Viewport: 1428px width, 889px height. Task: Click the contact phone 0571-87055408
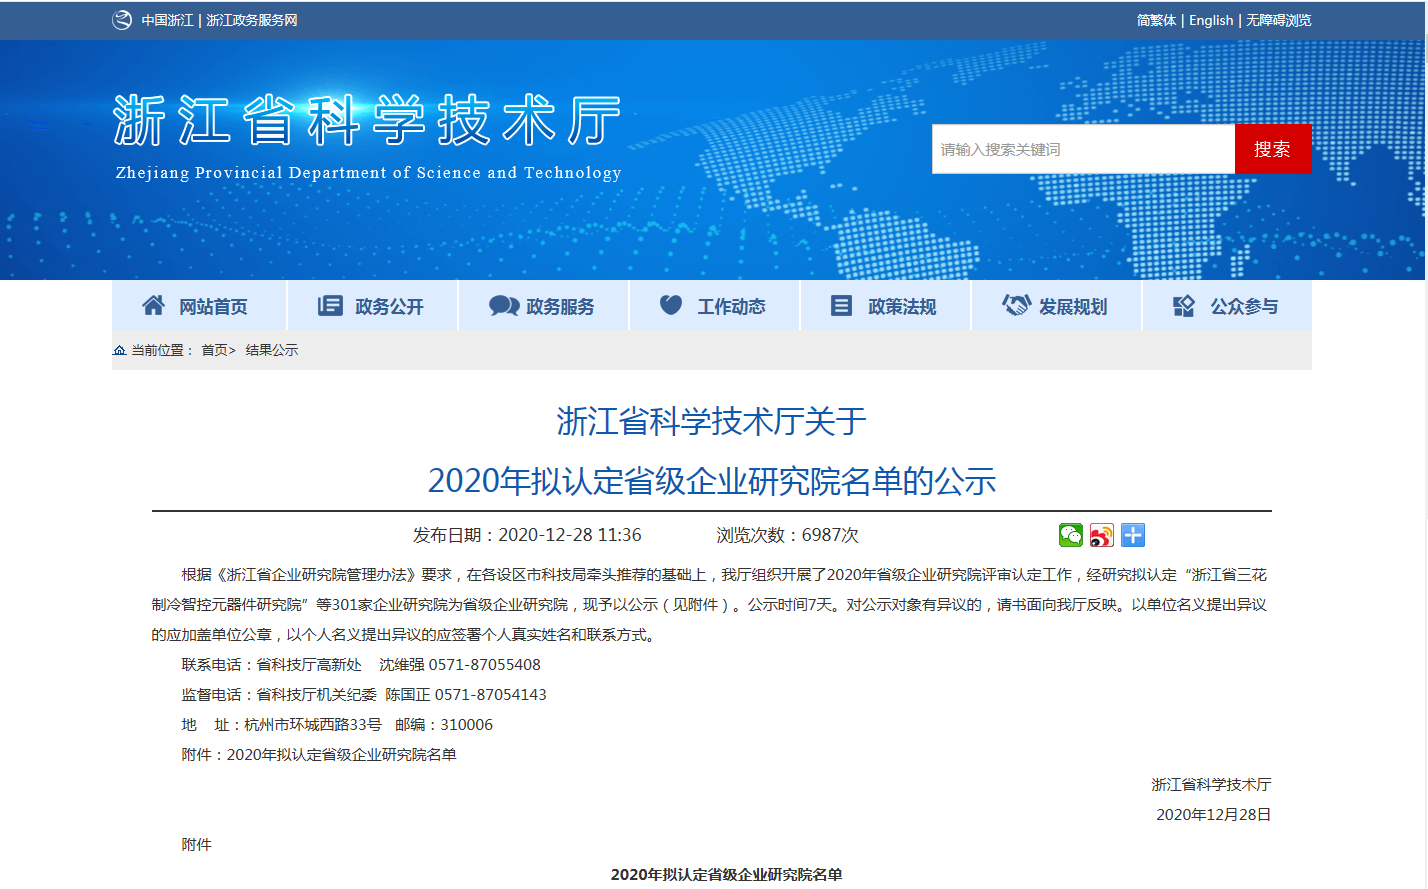(485, 665)
